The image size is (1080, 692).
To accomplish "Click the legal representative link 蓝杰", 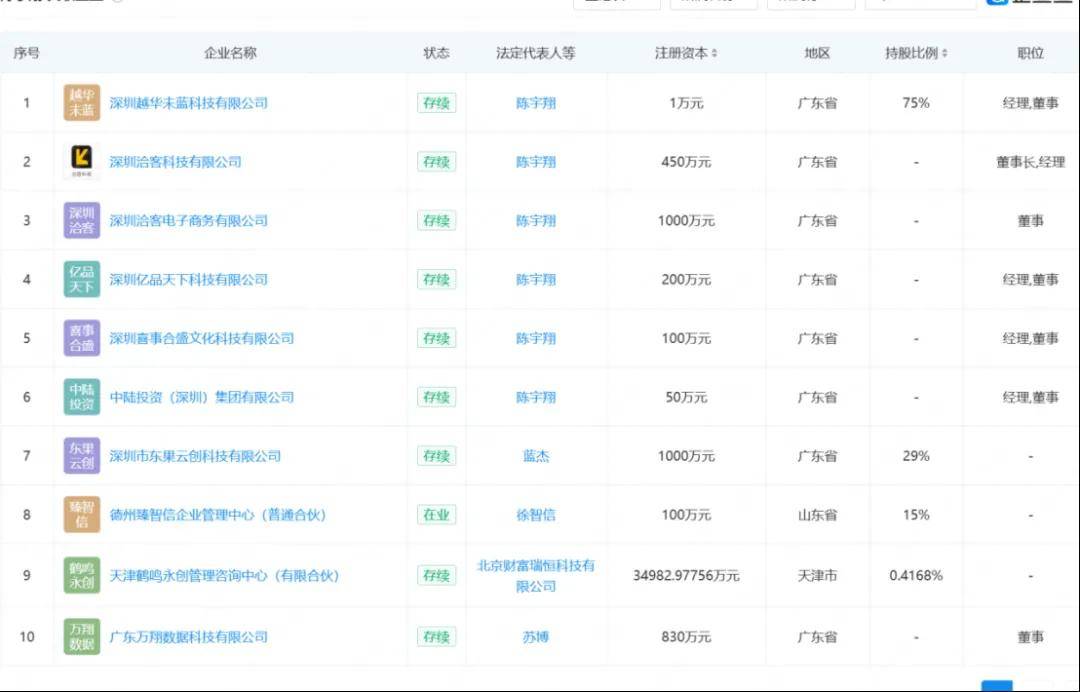I will [x=537, y=455].
